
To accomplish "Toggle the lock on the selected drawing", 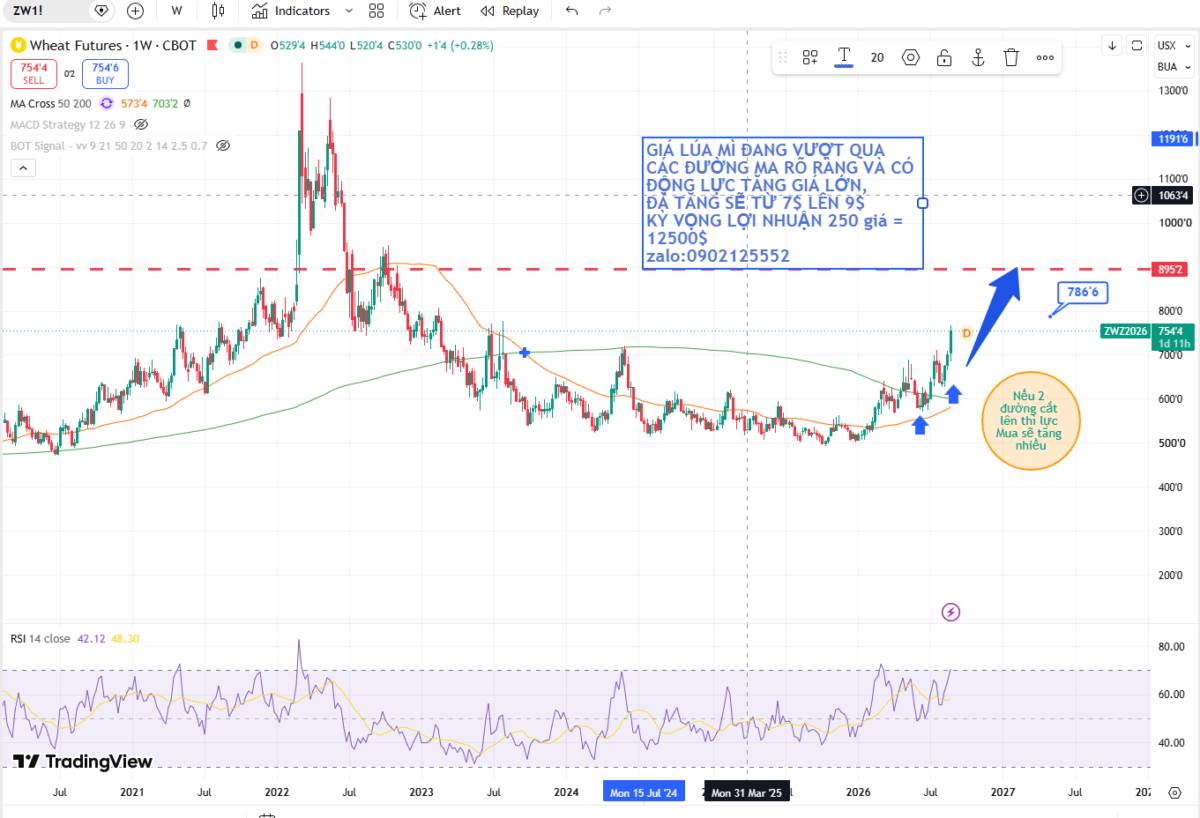I will (x=944, y=57).
